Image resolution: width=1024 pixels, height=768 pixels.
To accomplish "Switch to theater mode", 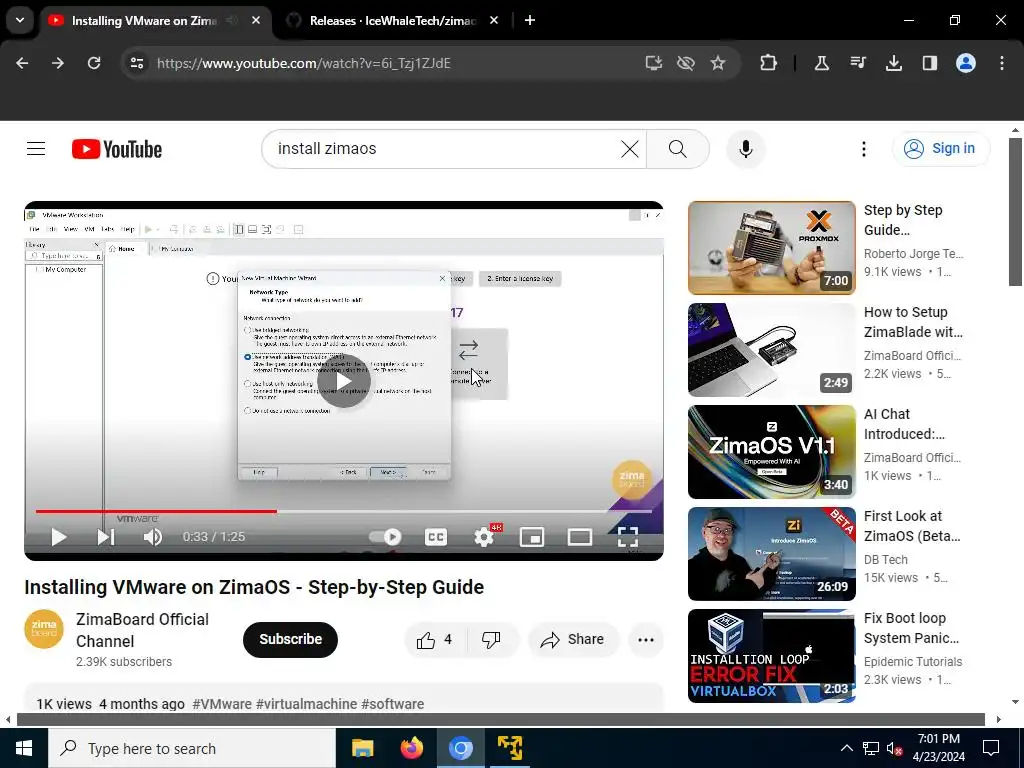I will pyautogui.click(x=579, y=537).
